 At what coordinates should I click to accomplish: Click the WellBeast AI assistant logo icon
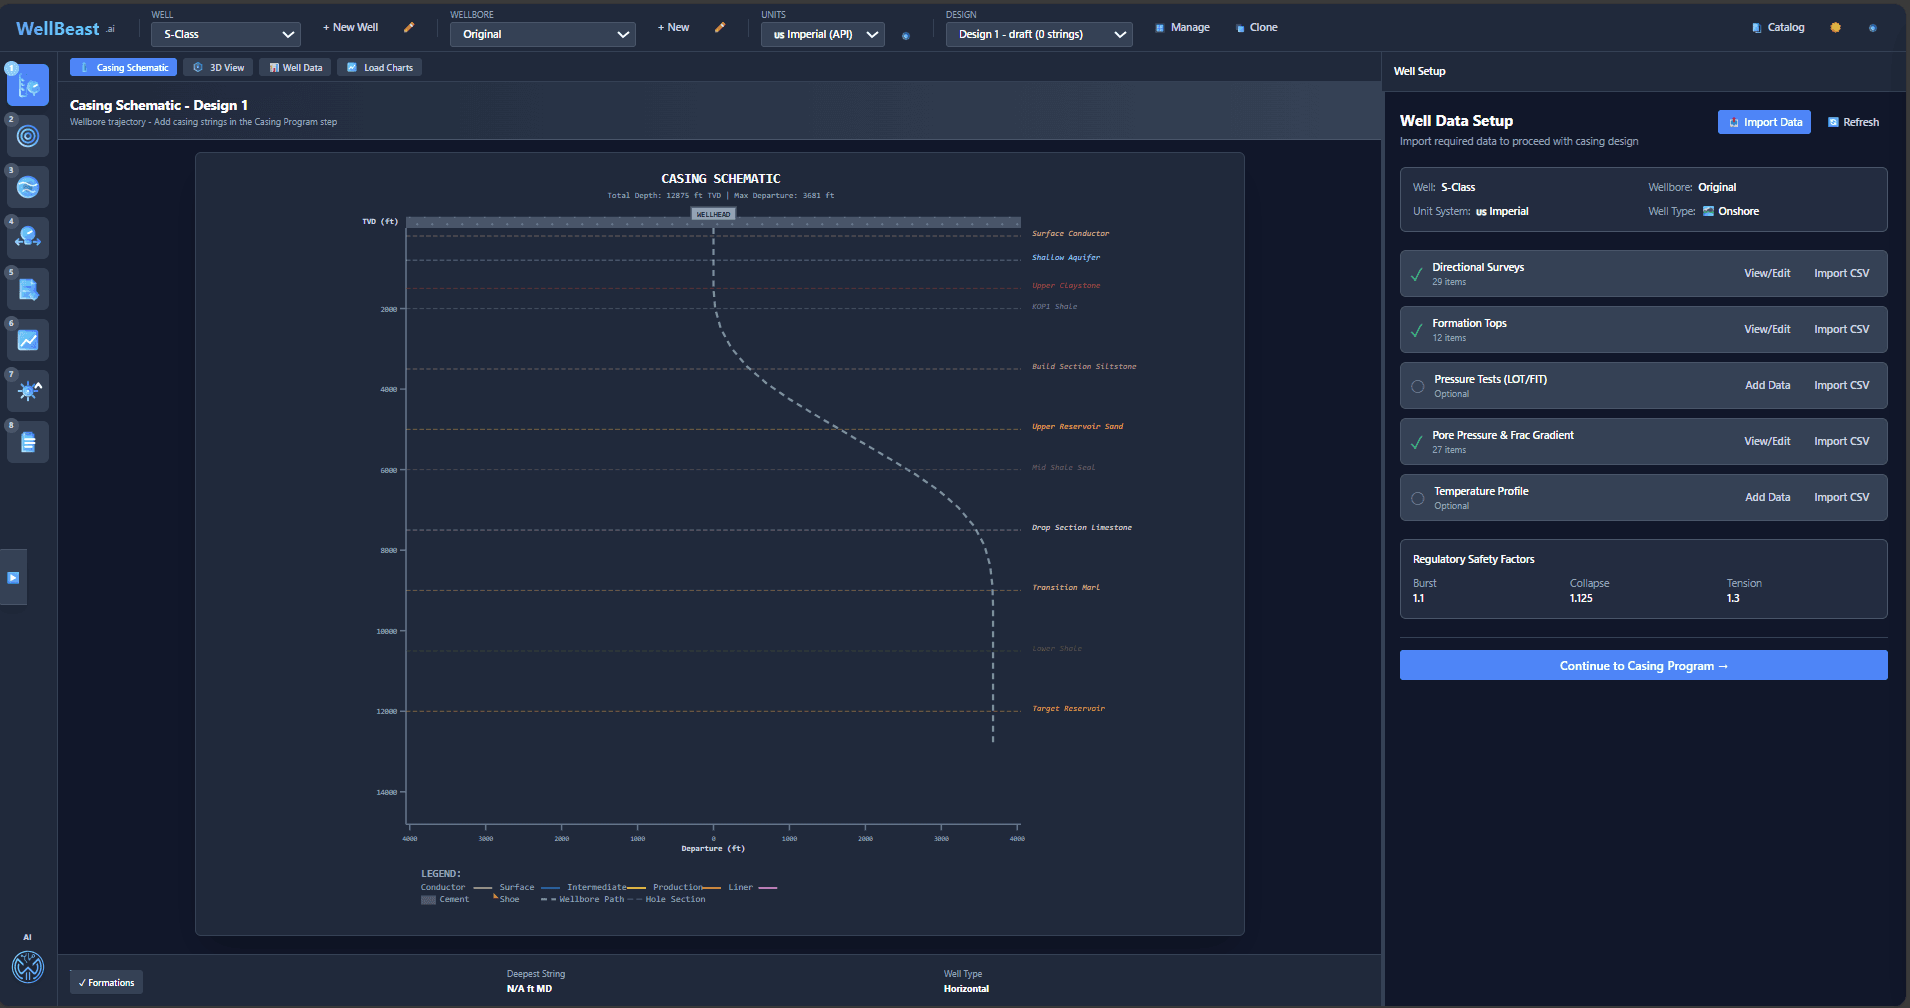[27, 967]
